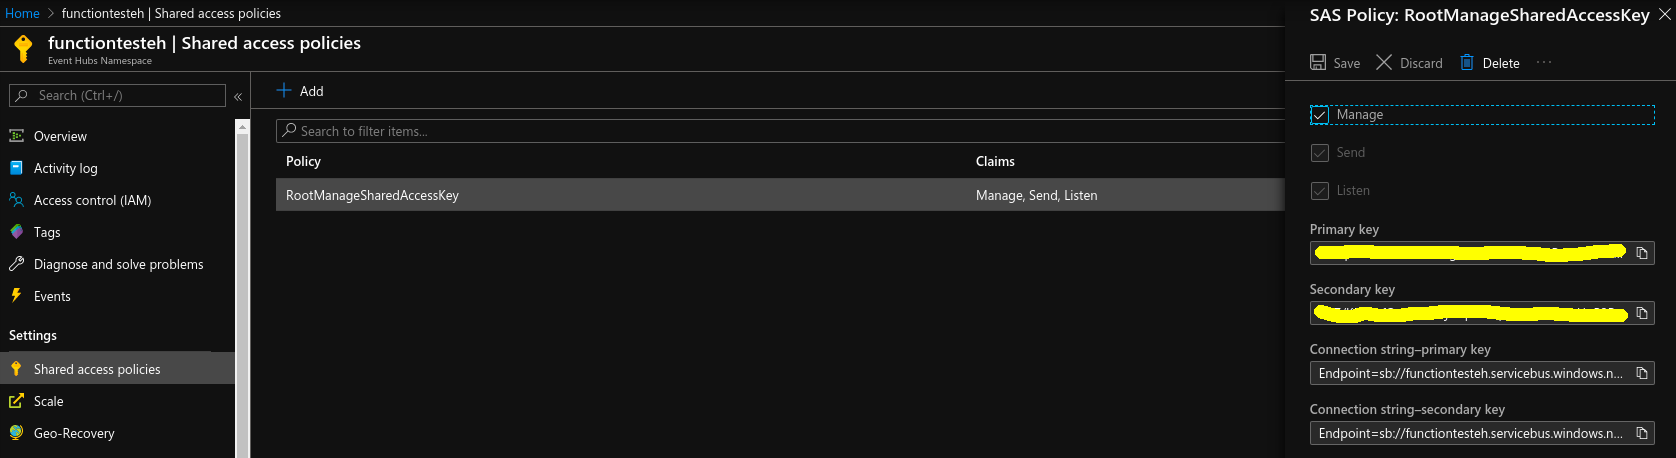Click the search magnifier icon in sidebar
1676x458 pixels.
pyautogui.click(x=21, y=95)
